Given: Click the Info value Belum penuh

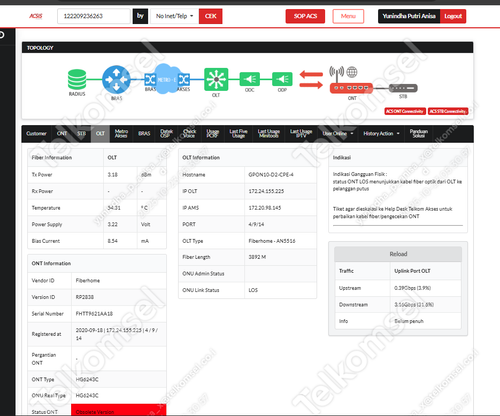Looking at the screenshot, I should pyautogui.click(x=409, y=321).
